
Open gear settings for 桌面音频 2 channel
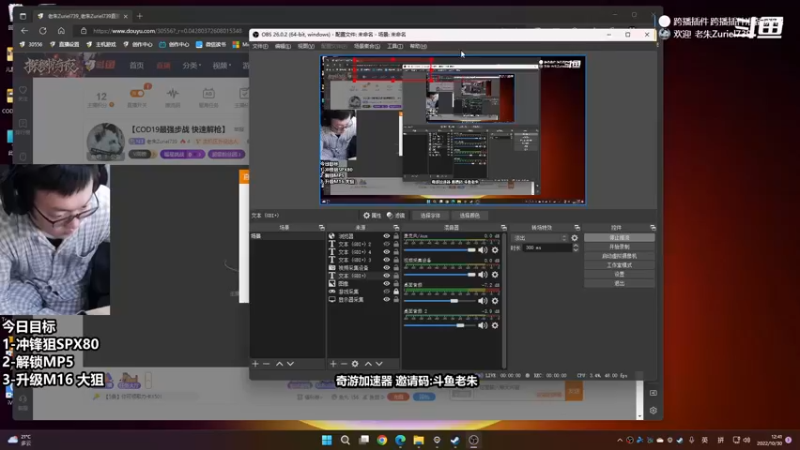495,325
